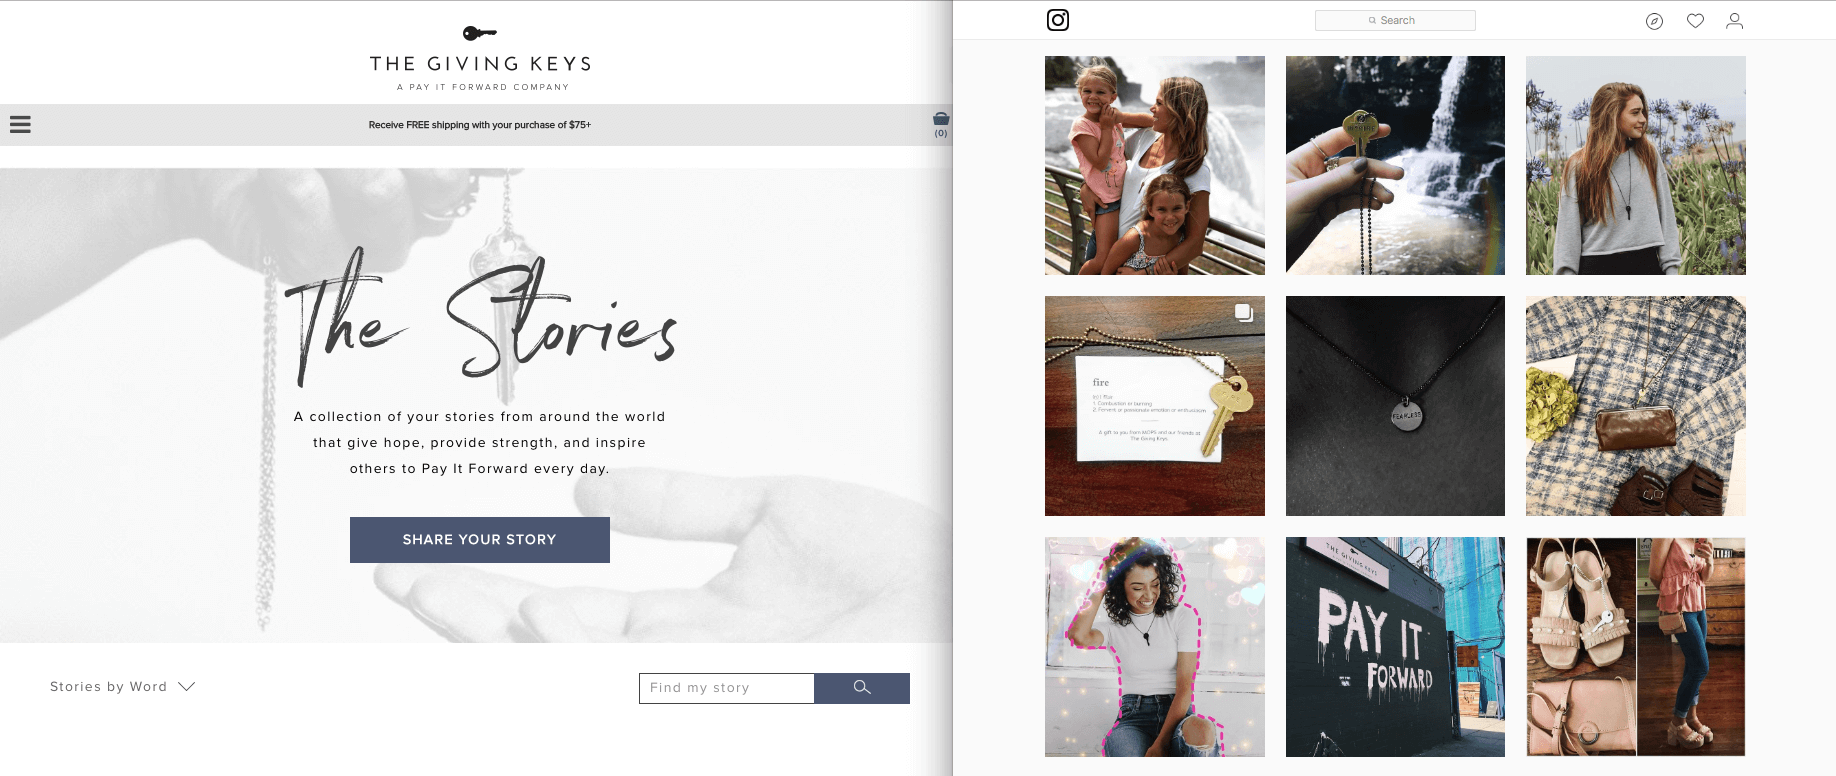This screenshot has height=776, width=1836.
Task: Open the Instagram profile person icon
Action: pos(1735,21)
